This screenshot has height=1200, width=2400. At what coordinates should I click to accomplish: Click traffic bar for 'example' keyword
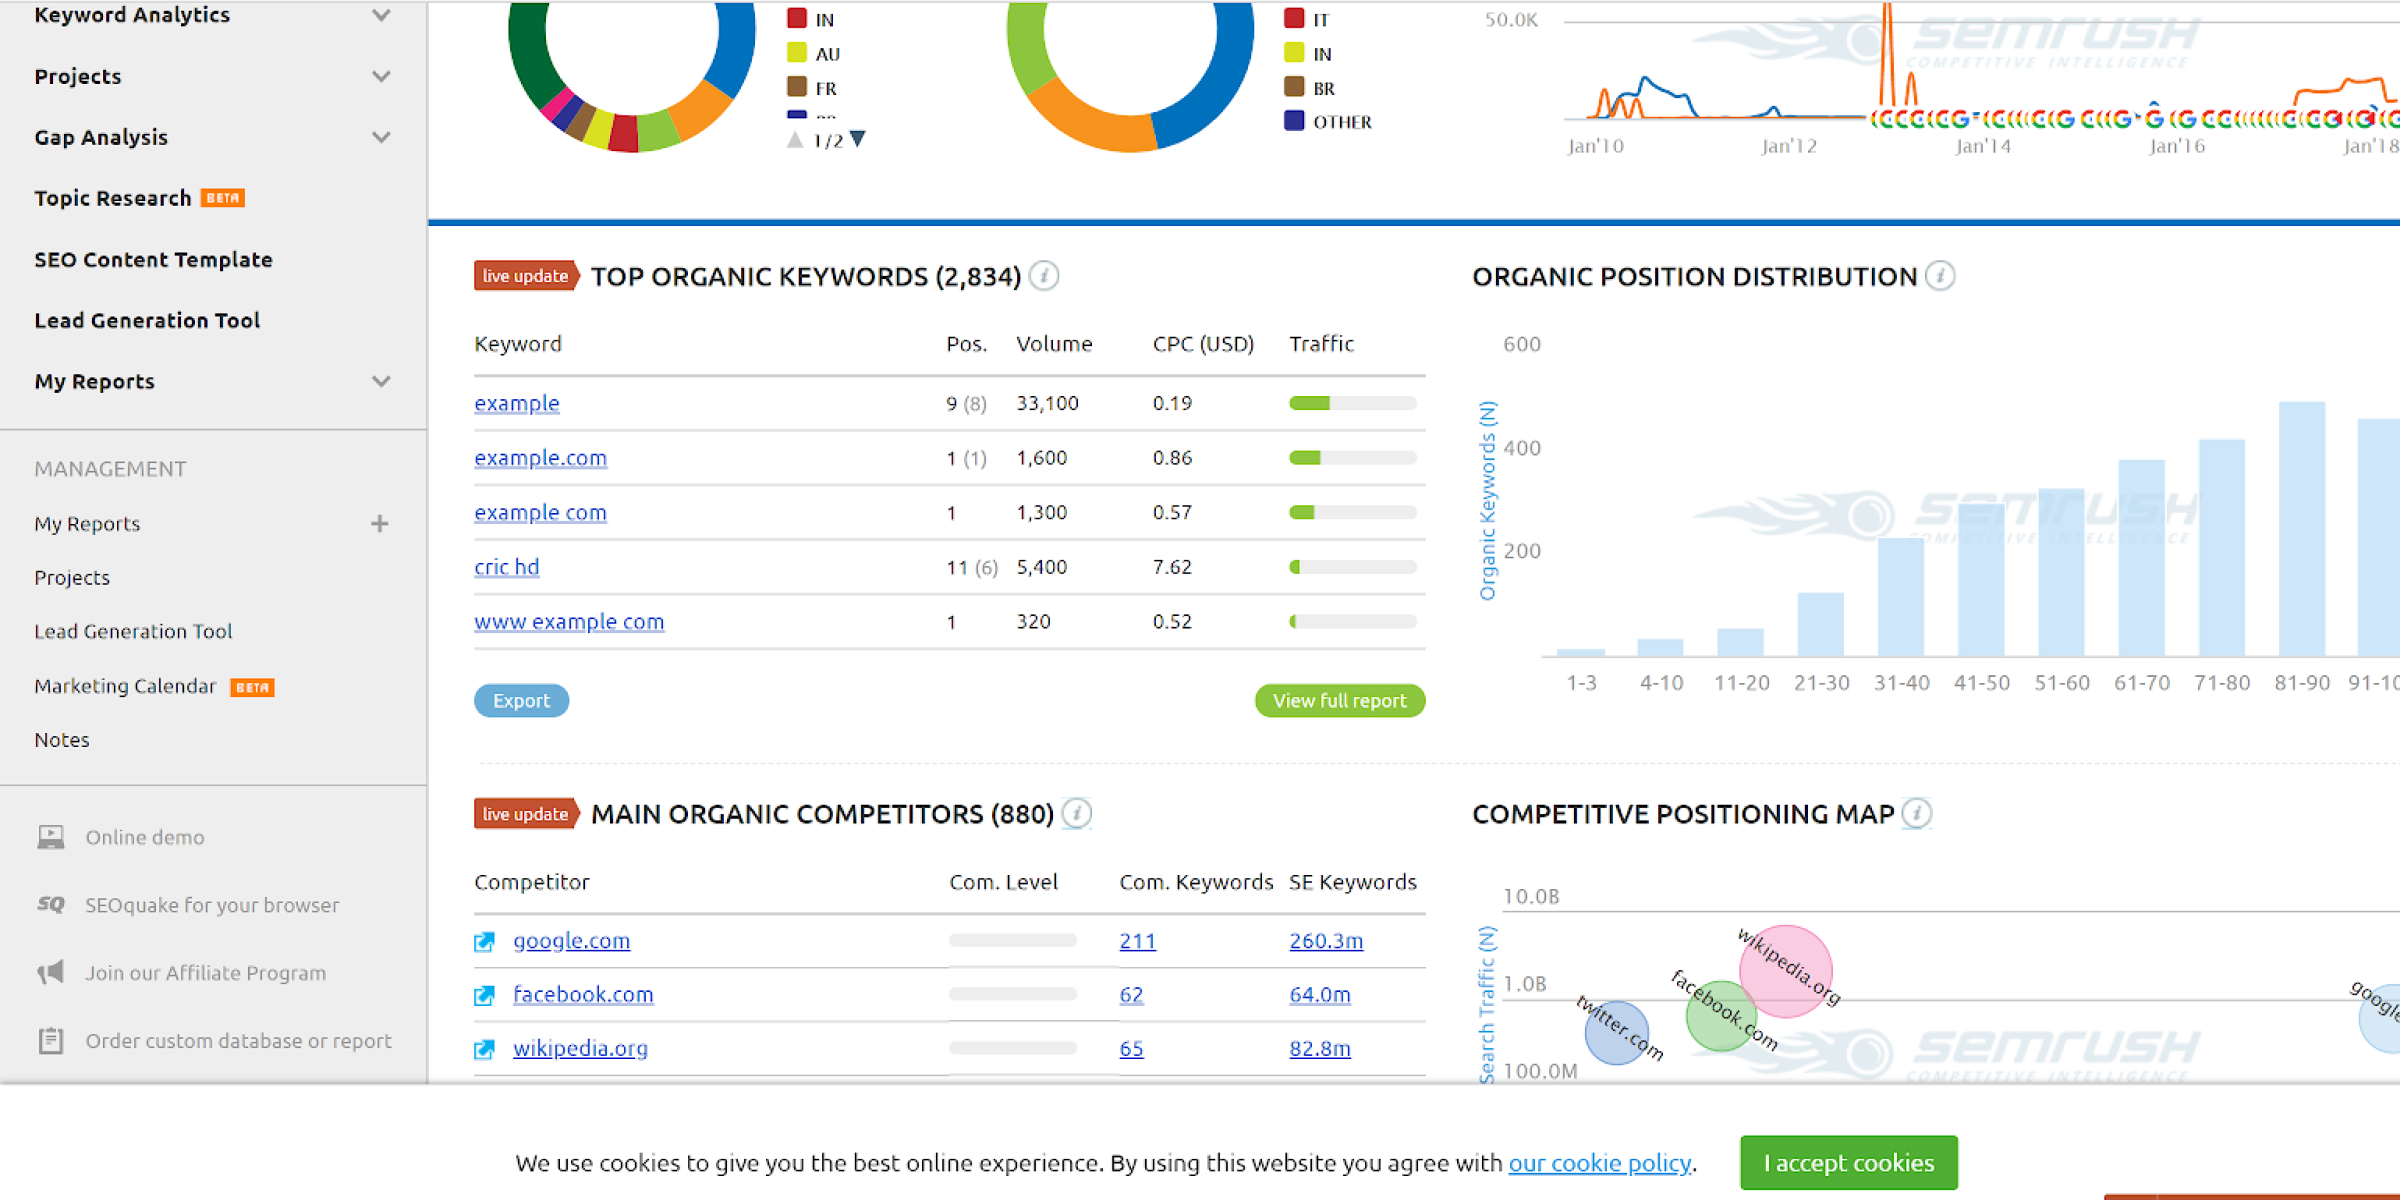(x=1353, y=403)
